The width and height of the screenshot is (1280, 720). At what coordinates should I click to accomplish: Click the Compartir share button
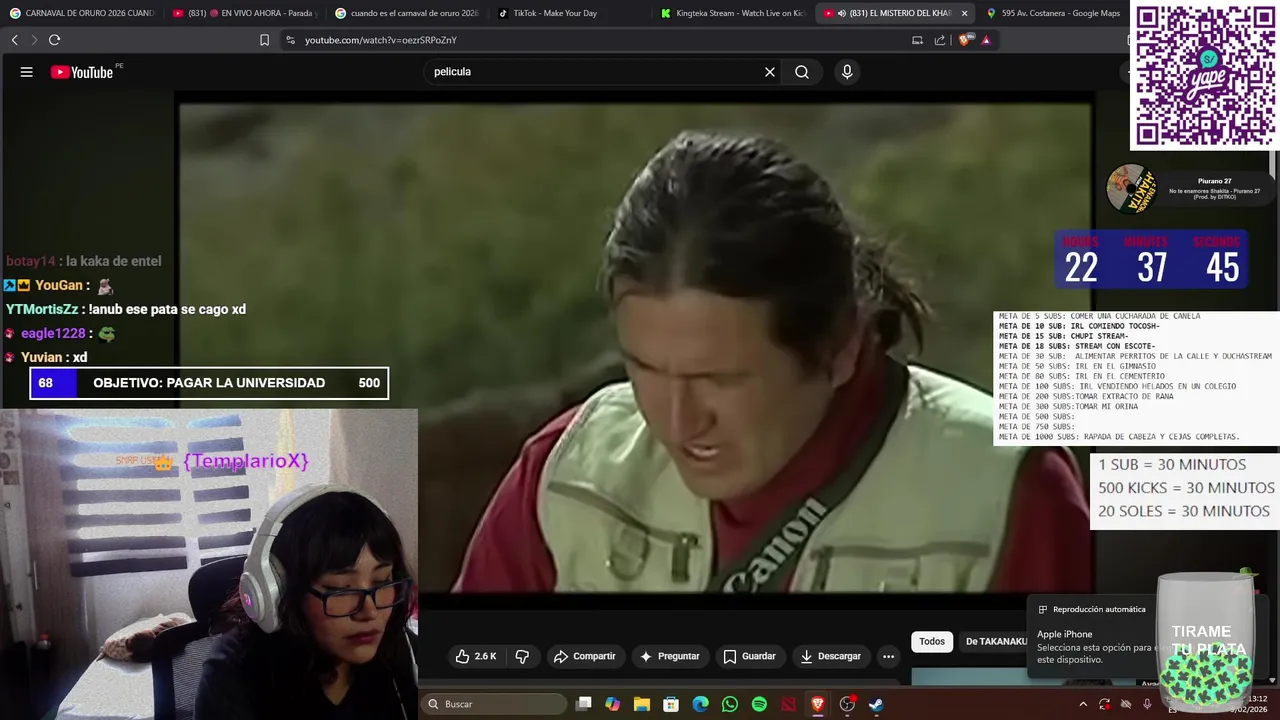click(x=584, y=656)
